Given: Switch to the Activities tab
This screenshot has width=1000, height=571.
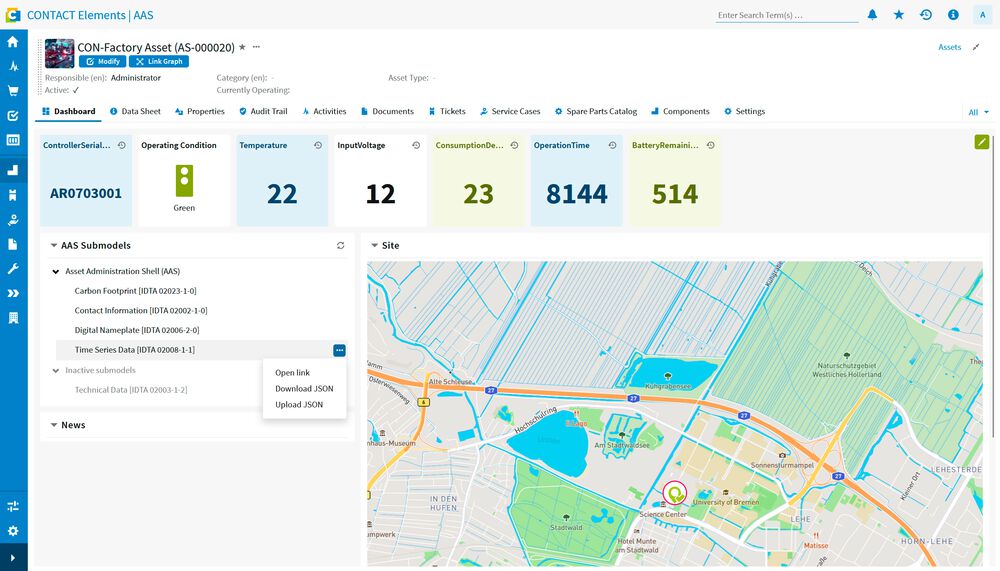Looking at the screenshot, I should coord(324,111).
